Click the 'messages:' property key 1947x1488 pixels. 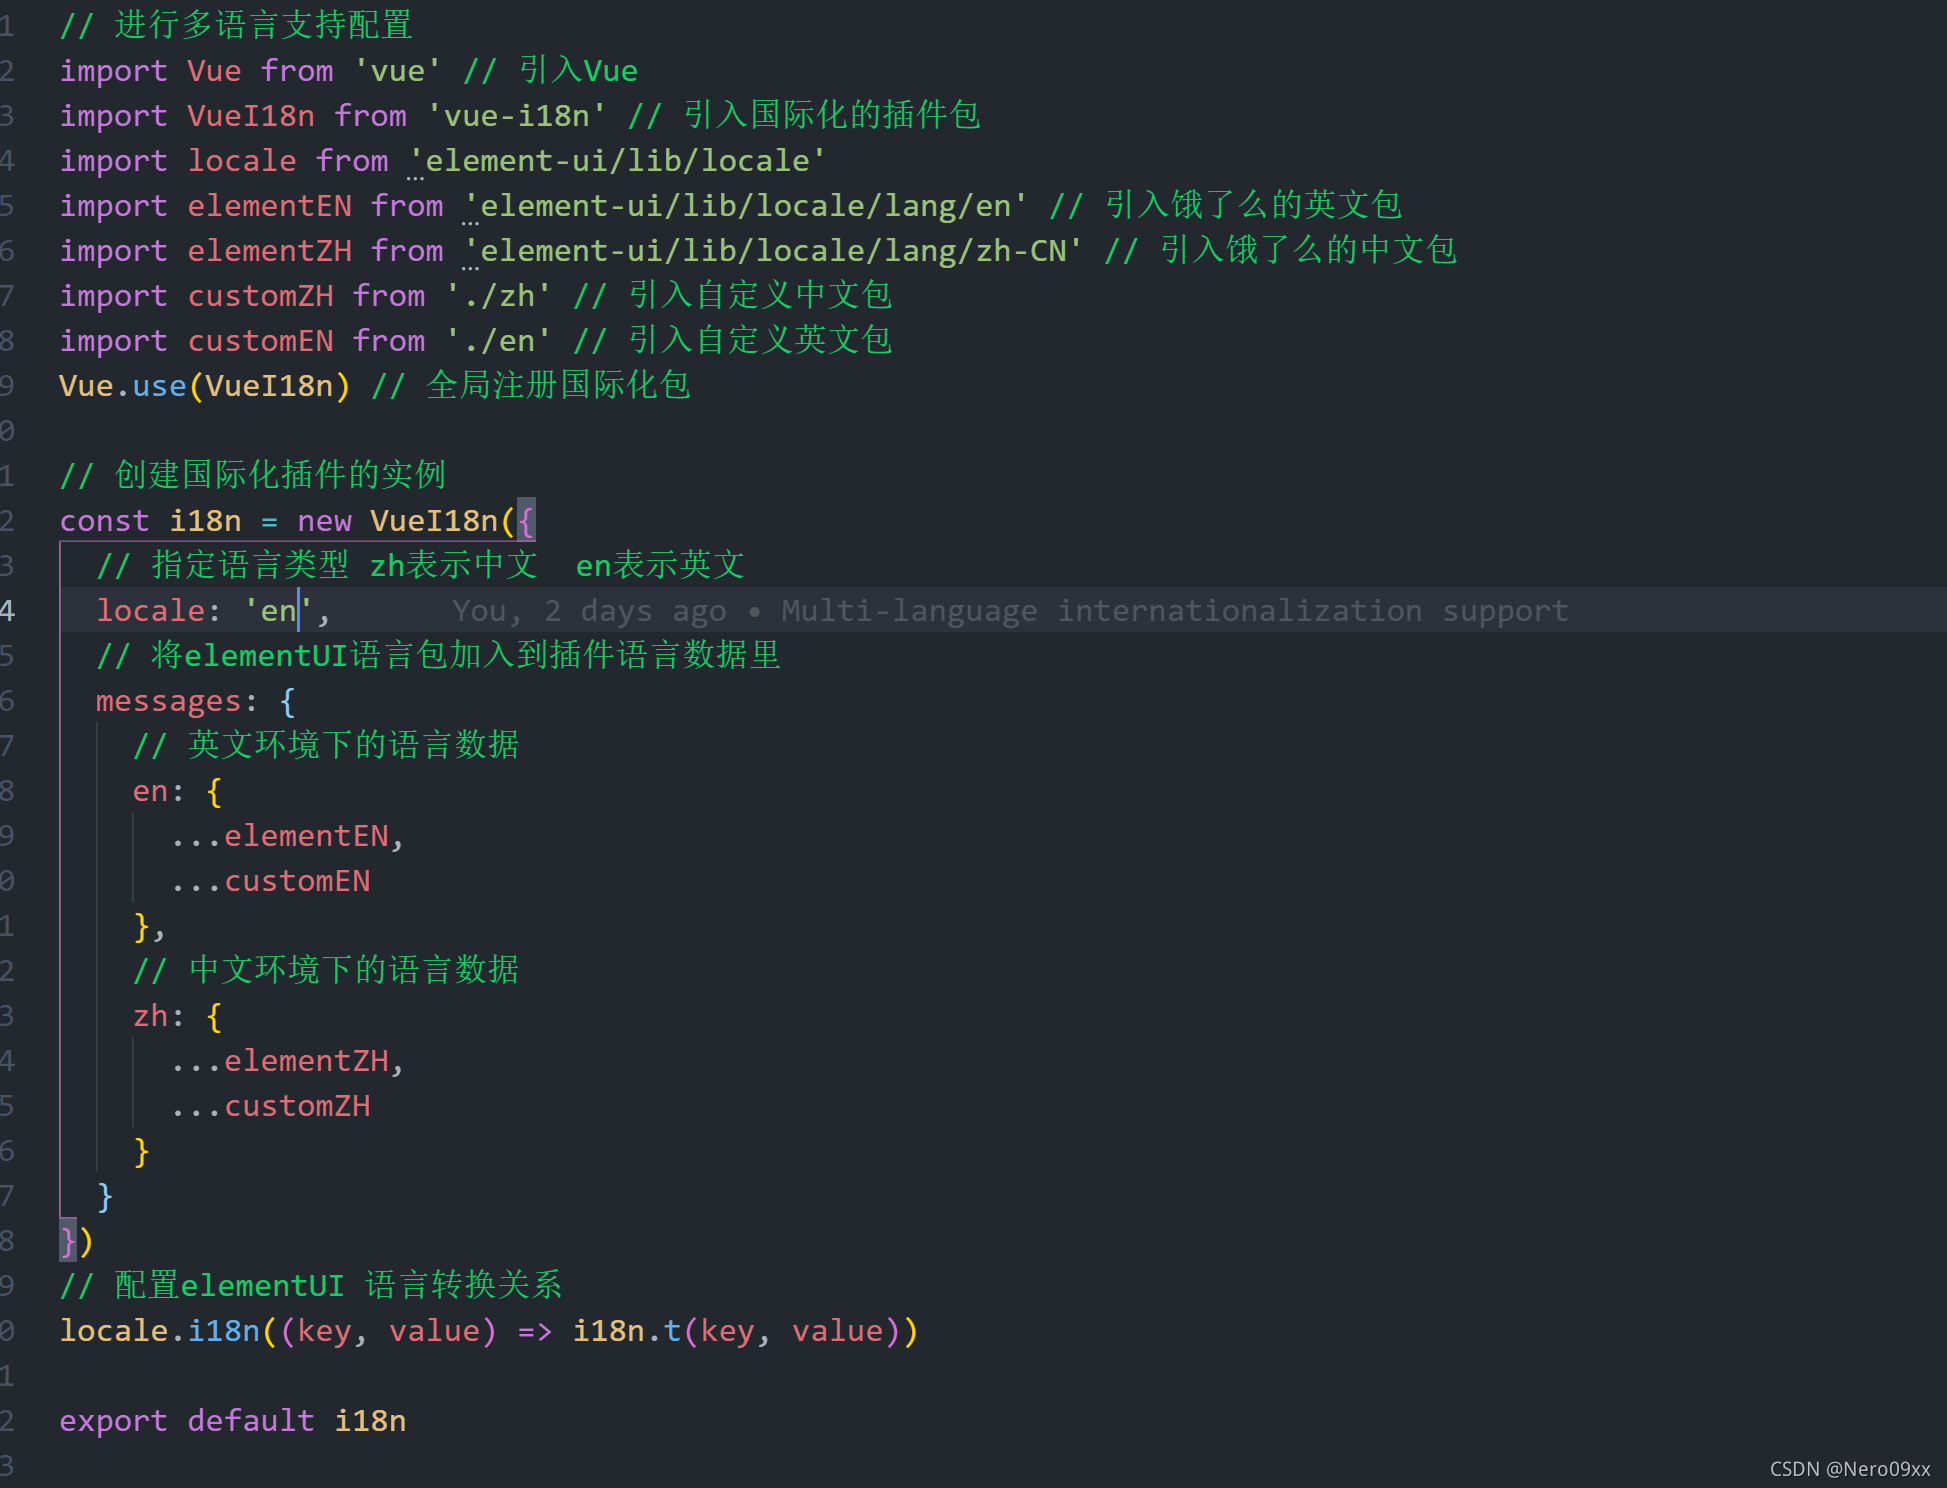177,701
